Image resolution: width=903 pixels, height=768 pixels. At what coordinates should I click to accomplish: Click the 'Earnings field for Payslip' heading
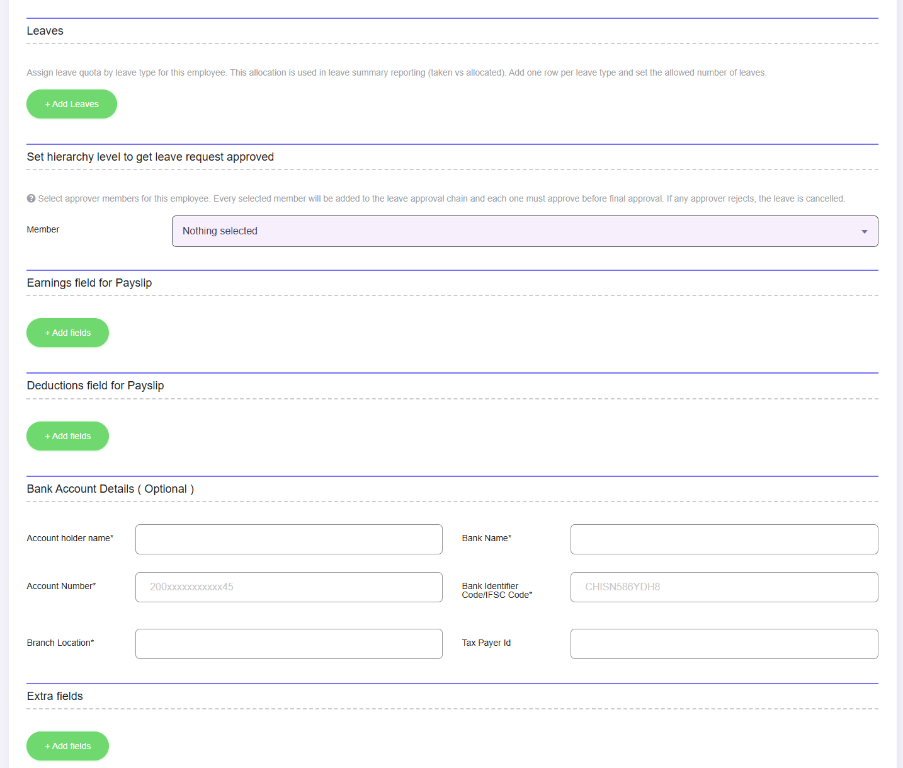click(x=89, y=283)
